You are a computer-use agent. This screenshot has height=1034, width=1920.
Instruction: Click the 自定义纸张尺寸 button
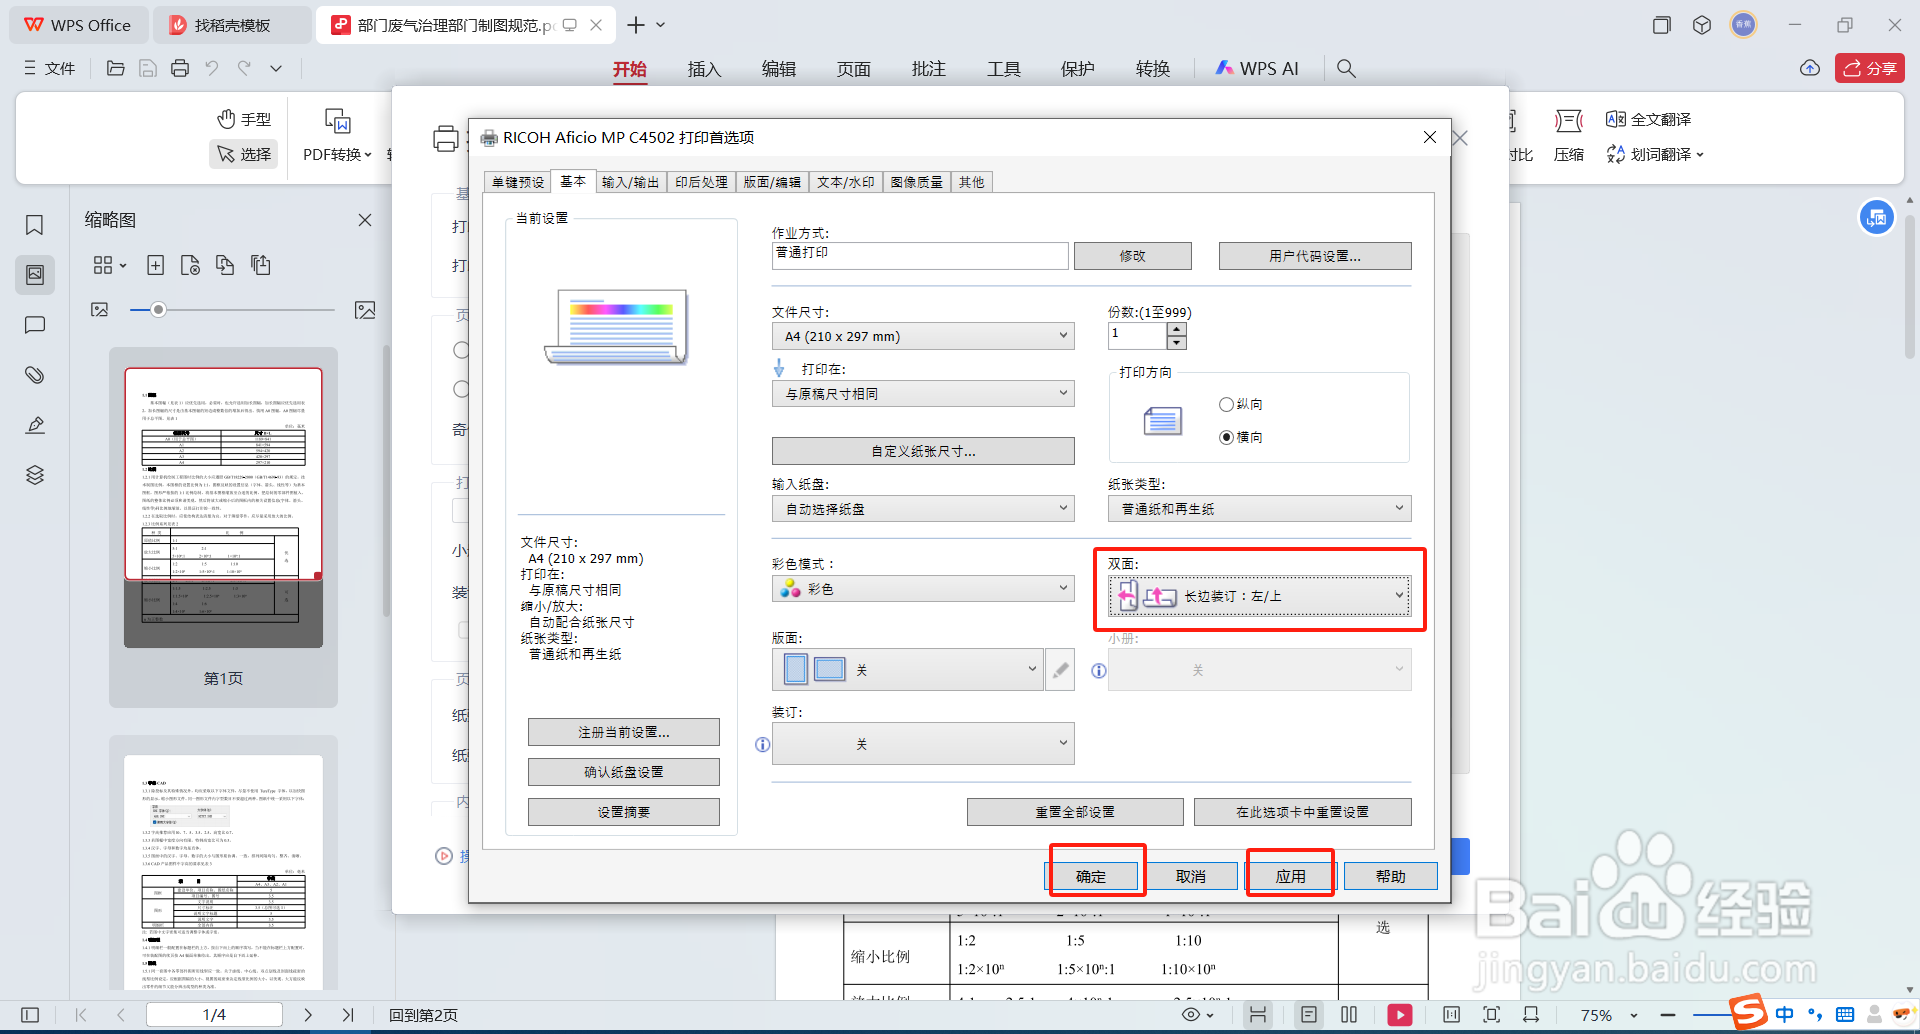923,451
